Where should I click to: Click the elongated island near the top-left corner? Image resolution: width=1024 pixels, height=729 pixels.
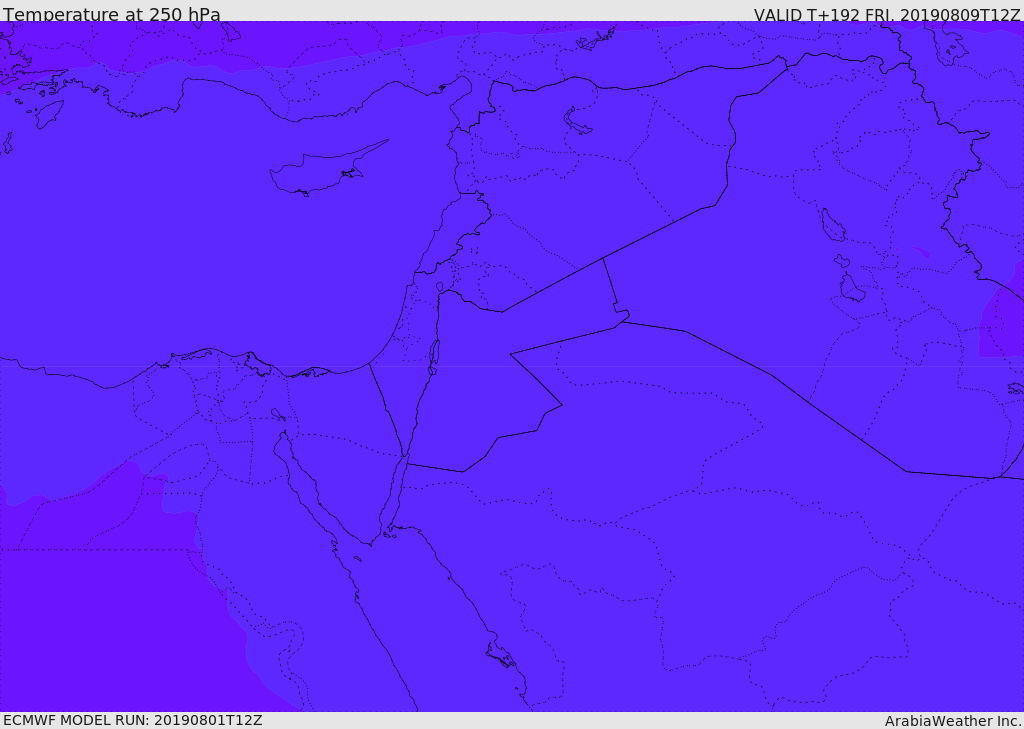(x=48, y=113)
